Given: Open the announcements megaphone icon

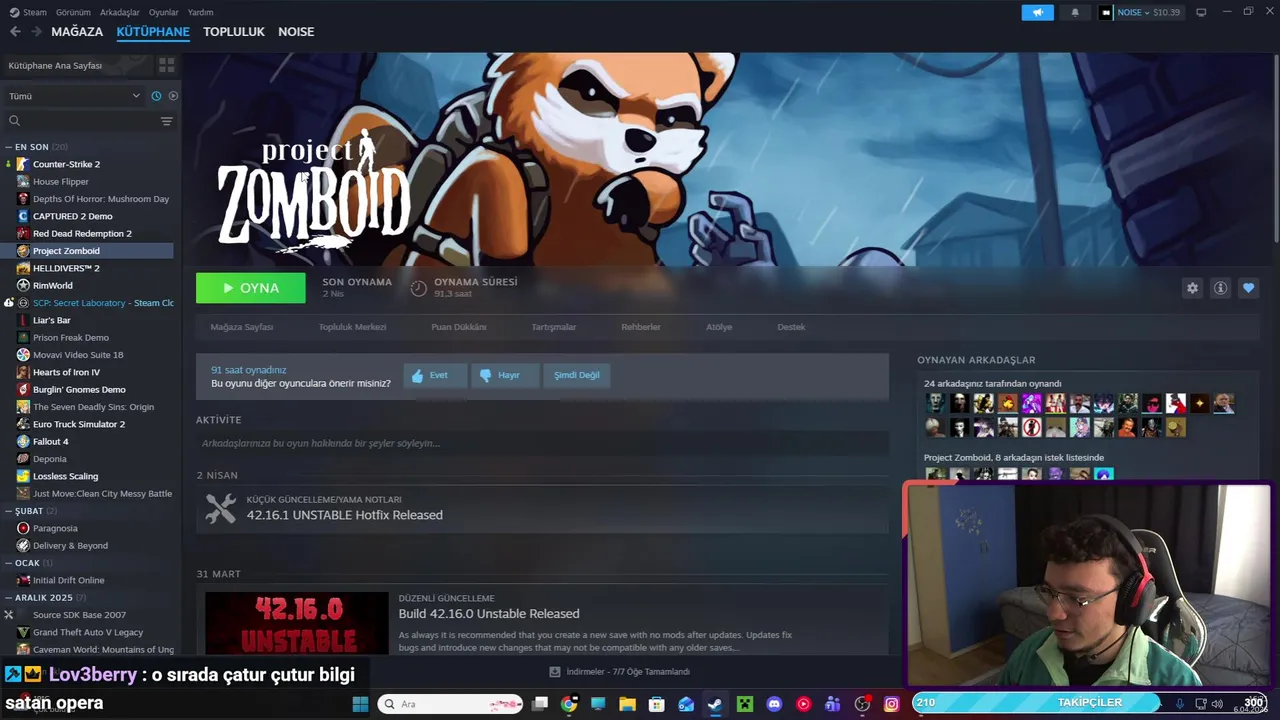Looking at the screenshot, I should [x=1037, y=12].
